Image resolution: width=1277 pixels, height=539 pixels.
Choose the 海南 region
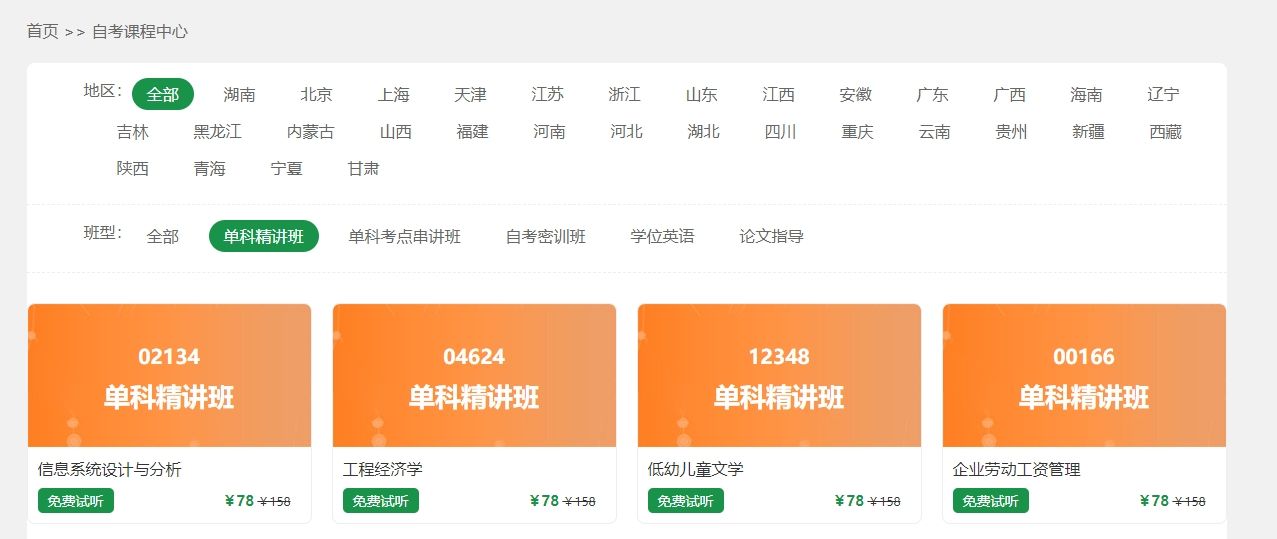click(x=1087, y=94)
